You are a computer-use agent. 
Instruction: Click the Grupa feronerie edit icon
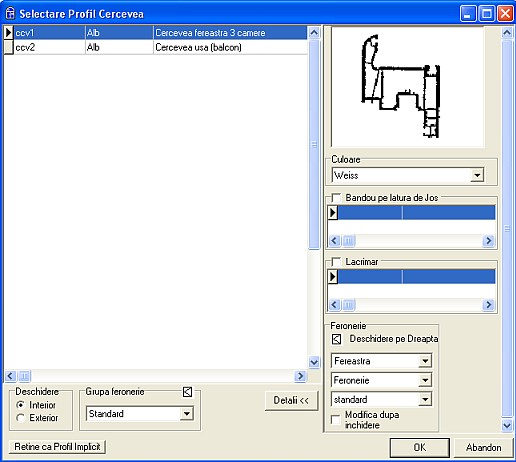[x=188, y=392]
